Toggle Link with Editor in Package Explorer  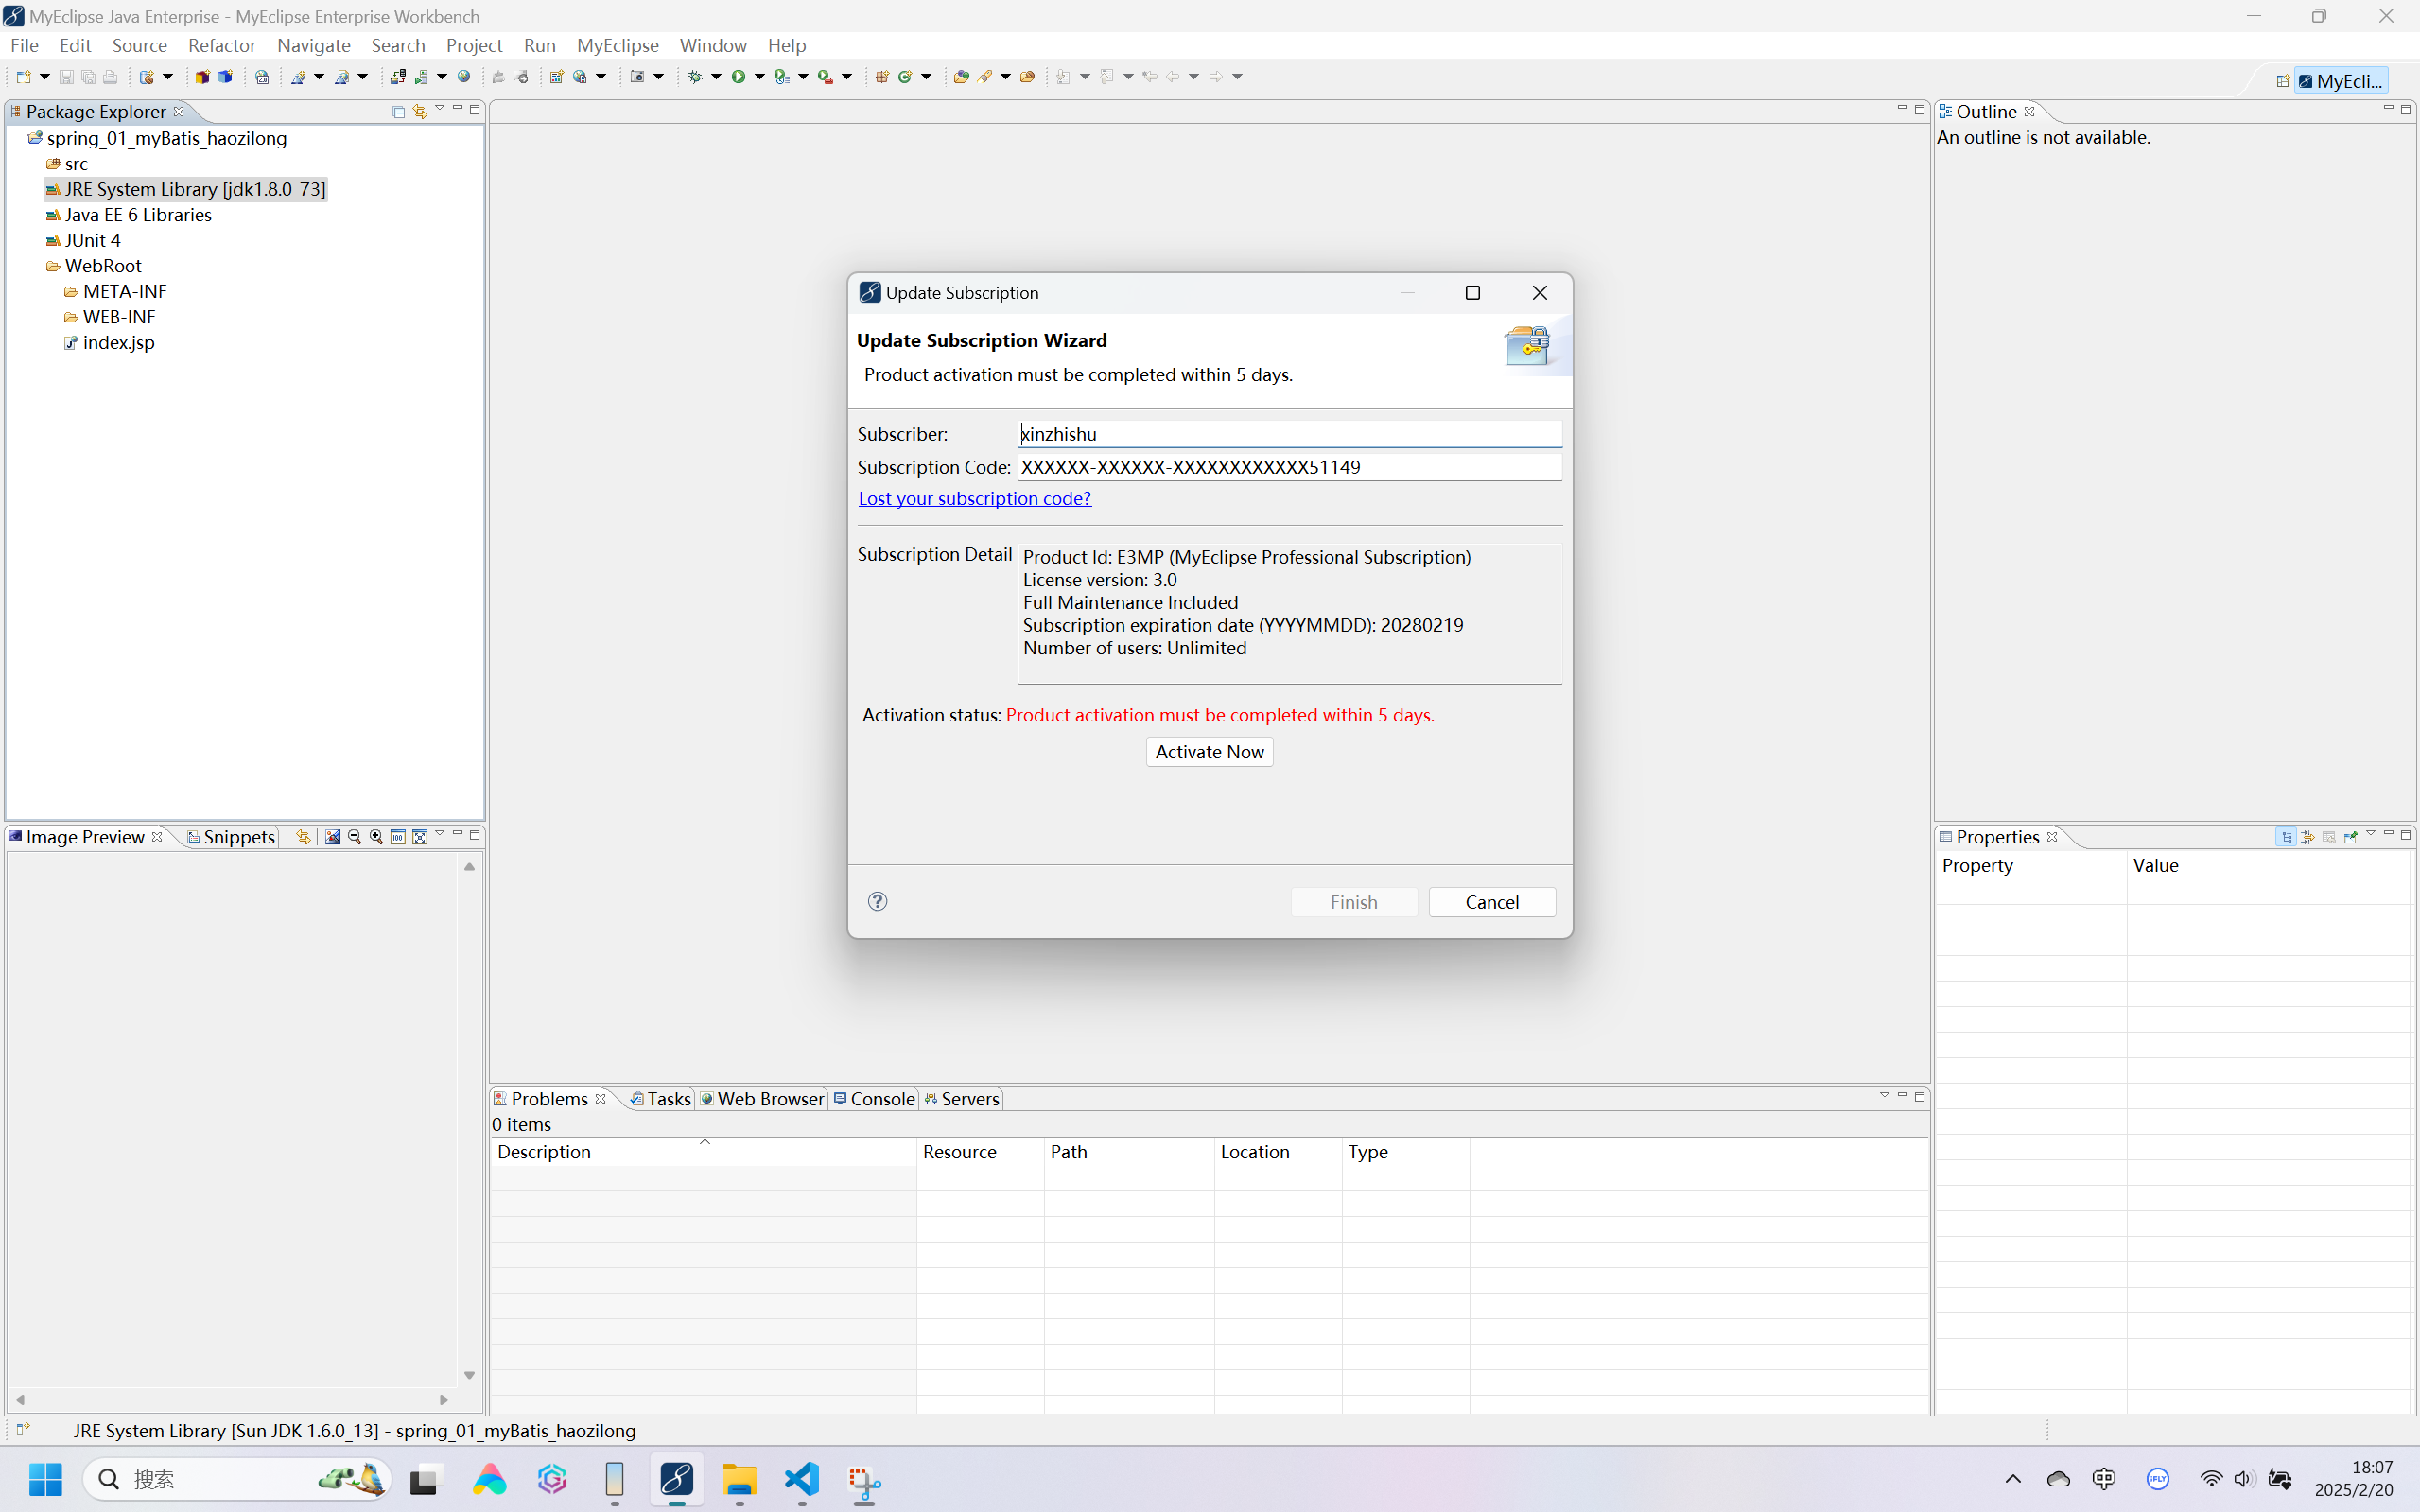click(x=420, y=111)
